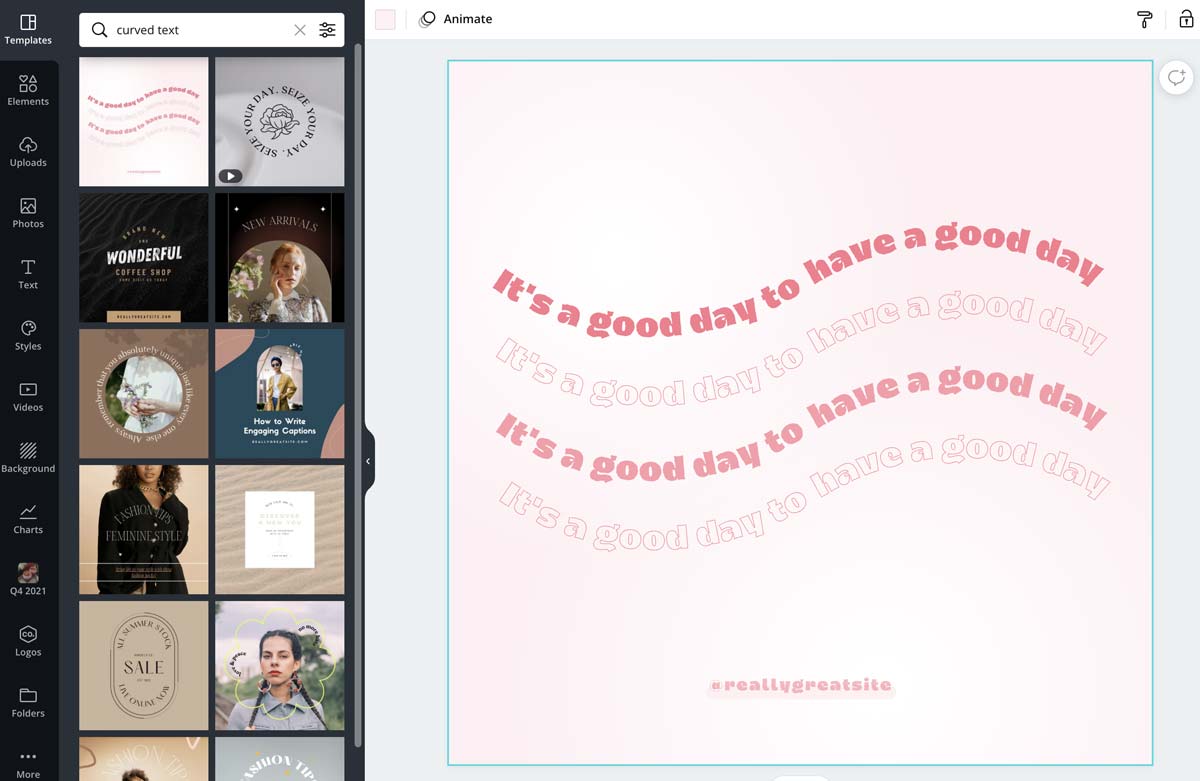Open the search filters options
The image size is (1200, 781).
point(327,30)
